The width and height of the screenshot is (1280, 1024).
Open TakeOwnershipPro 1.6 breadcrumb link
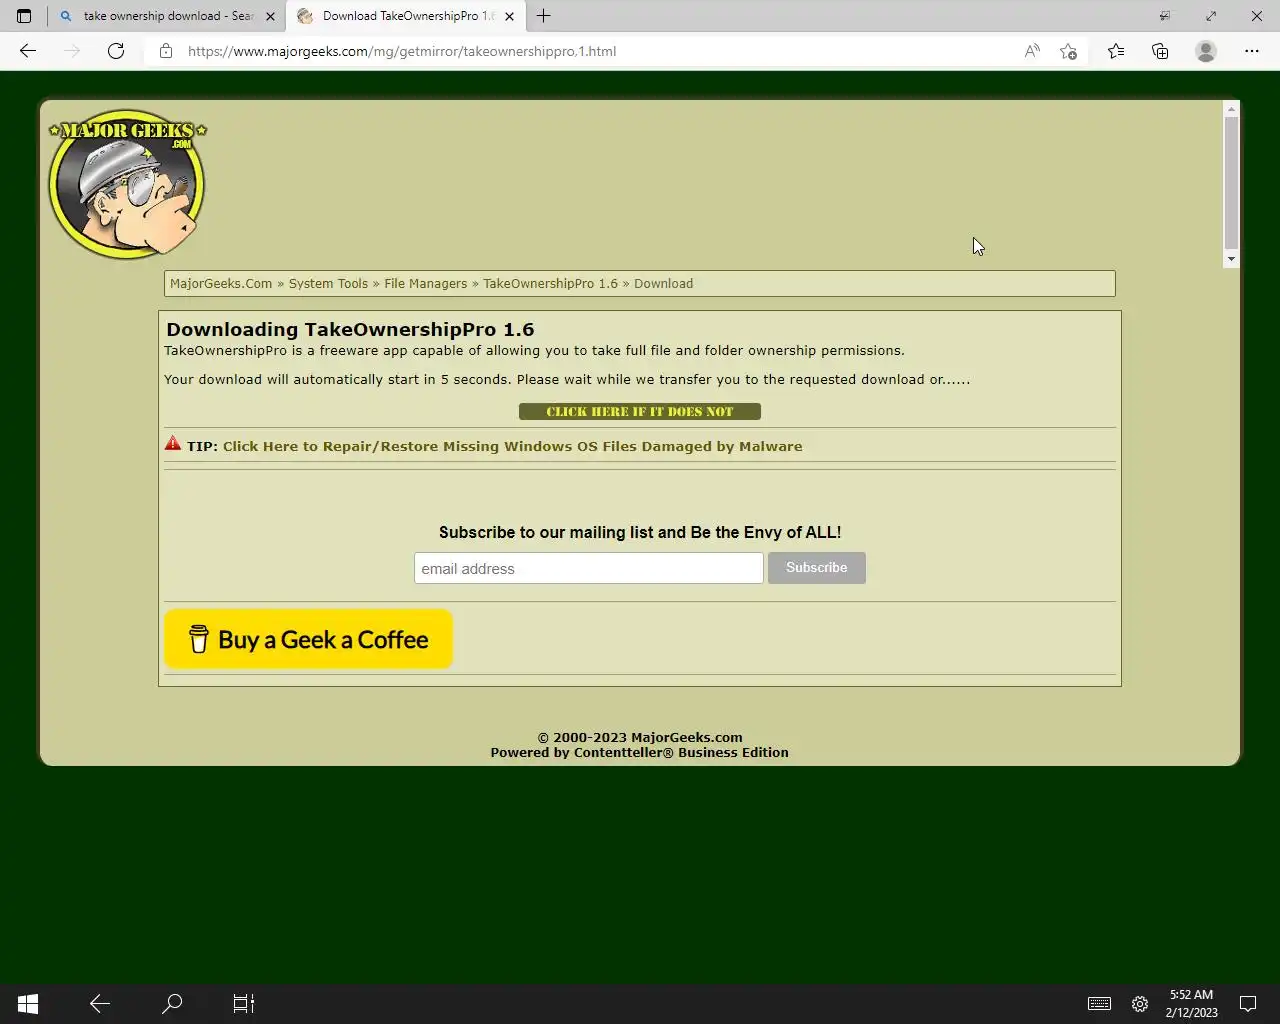click(x=550, y=283)
